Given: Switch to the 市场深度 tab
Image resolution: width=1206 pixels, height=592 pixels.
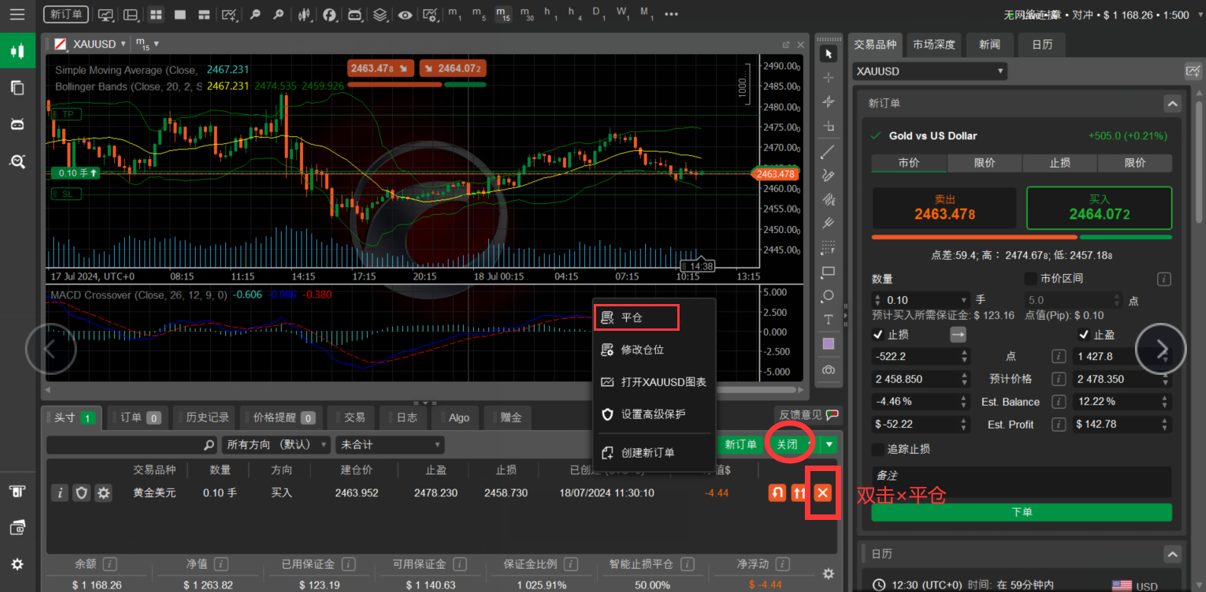Looking at the screenshot, I should (934, 44).
